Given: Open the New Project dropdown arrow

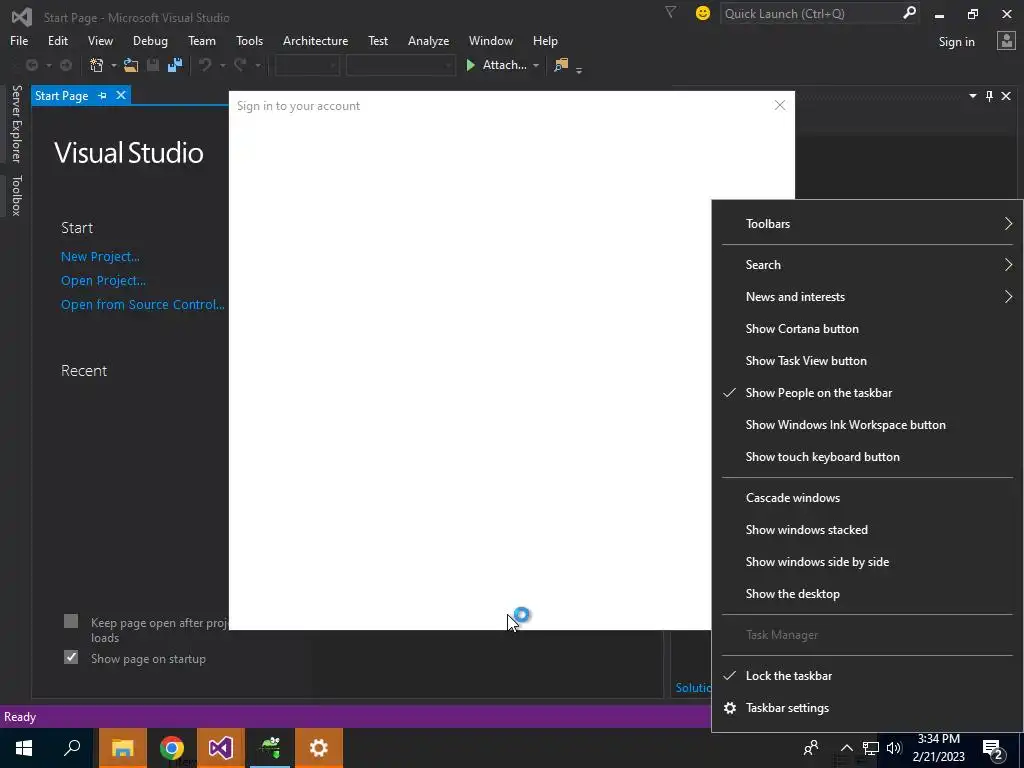Looking at the screenshot, I should click(x=113, y=65).
